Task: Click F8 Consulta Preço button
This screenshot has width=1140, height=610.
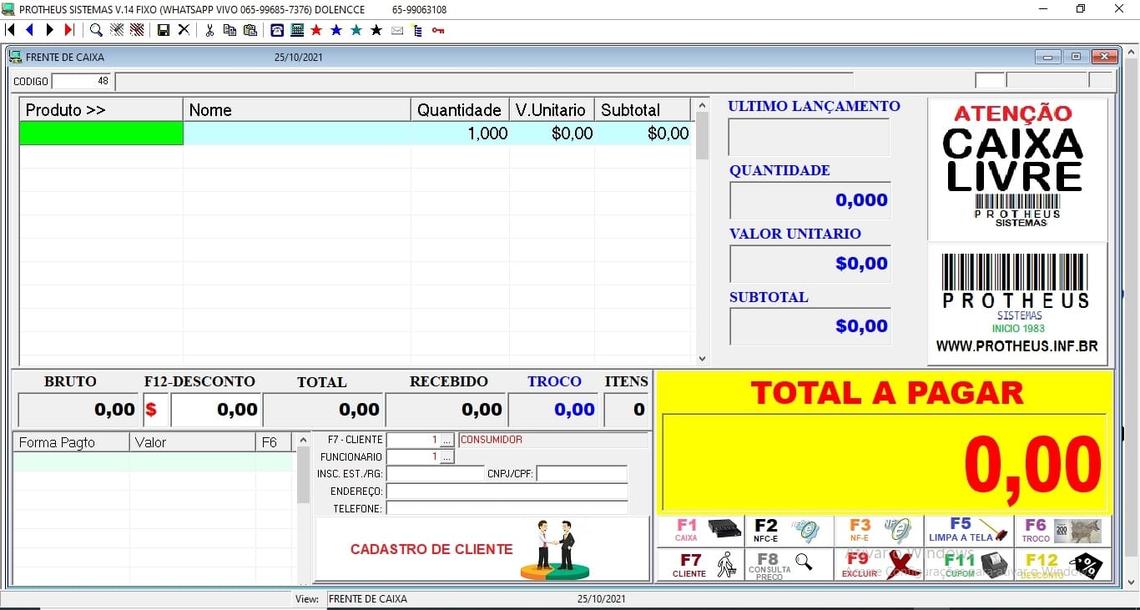Action: pyautogui.click(x=789, y=564)
